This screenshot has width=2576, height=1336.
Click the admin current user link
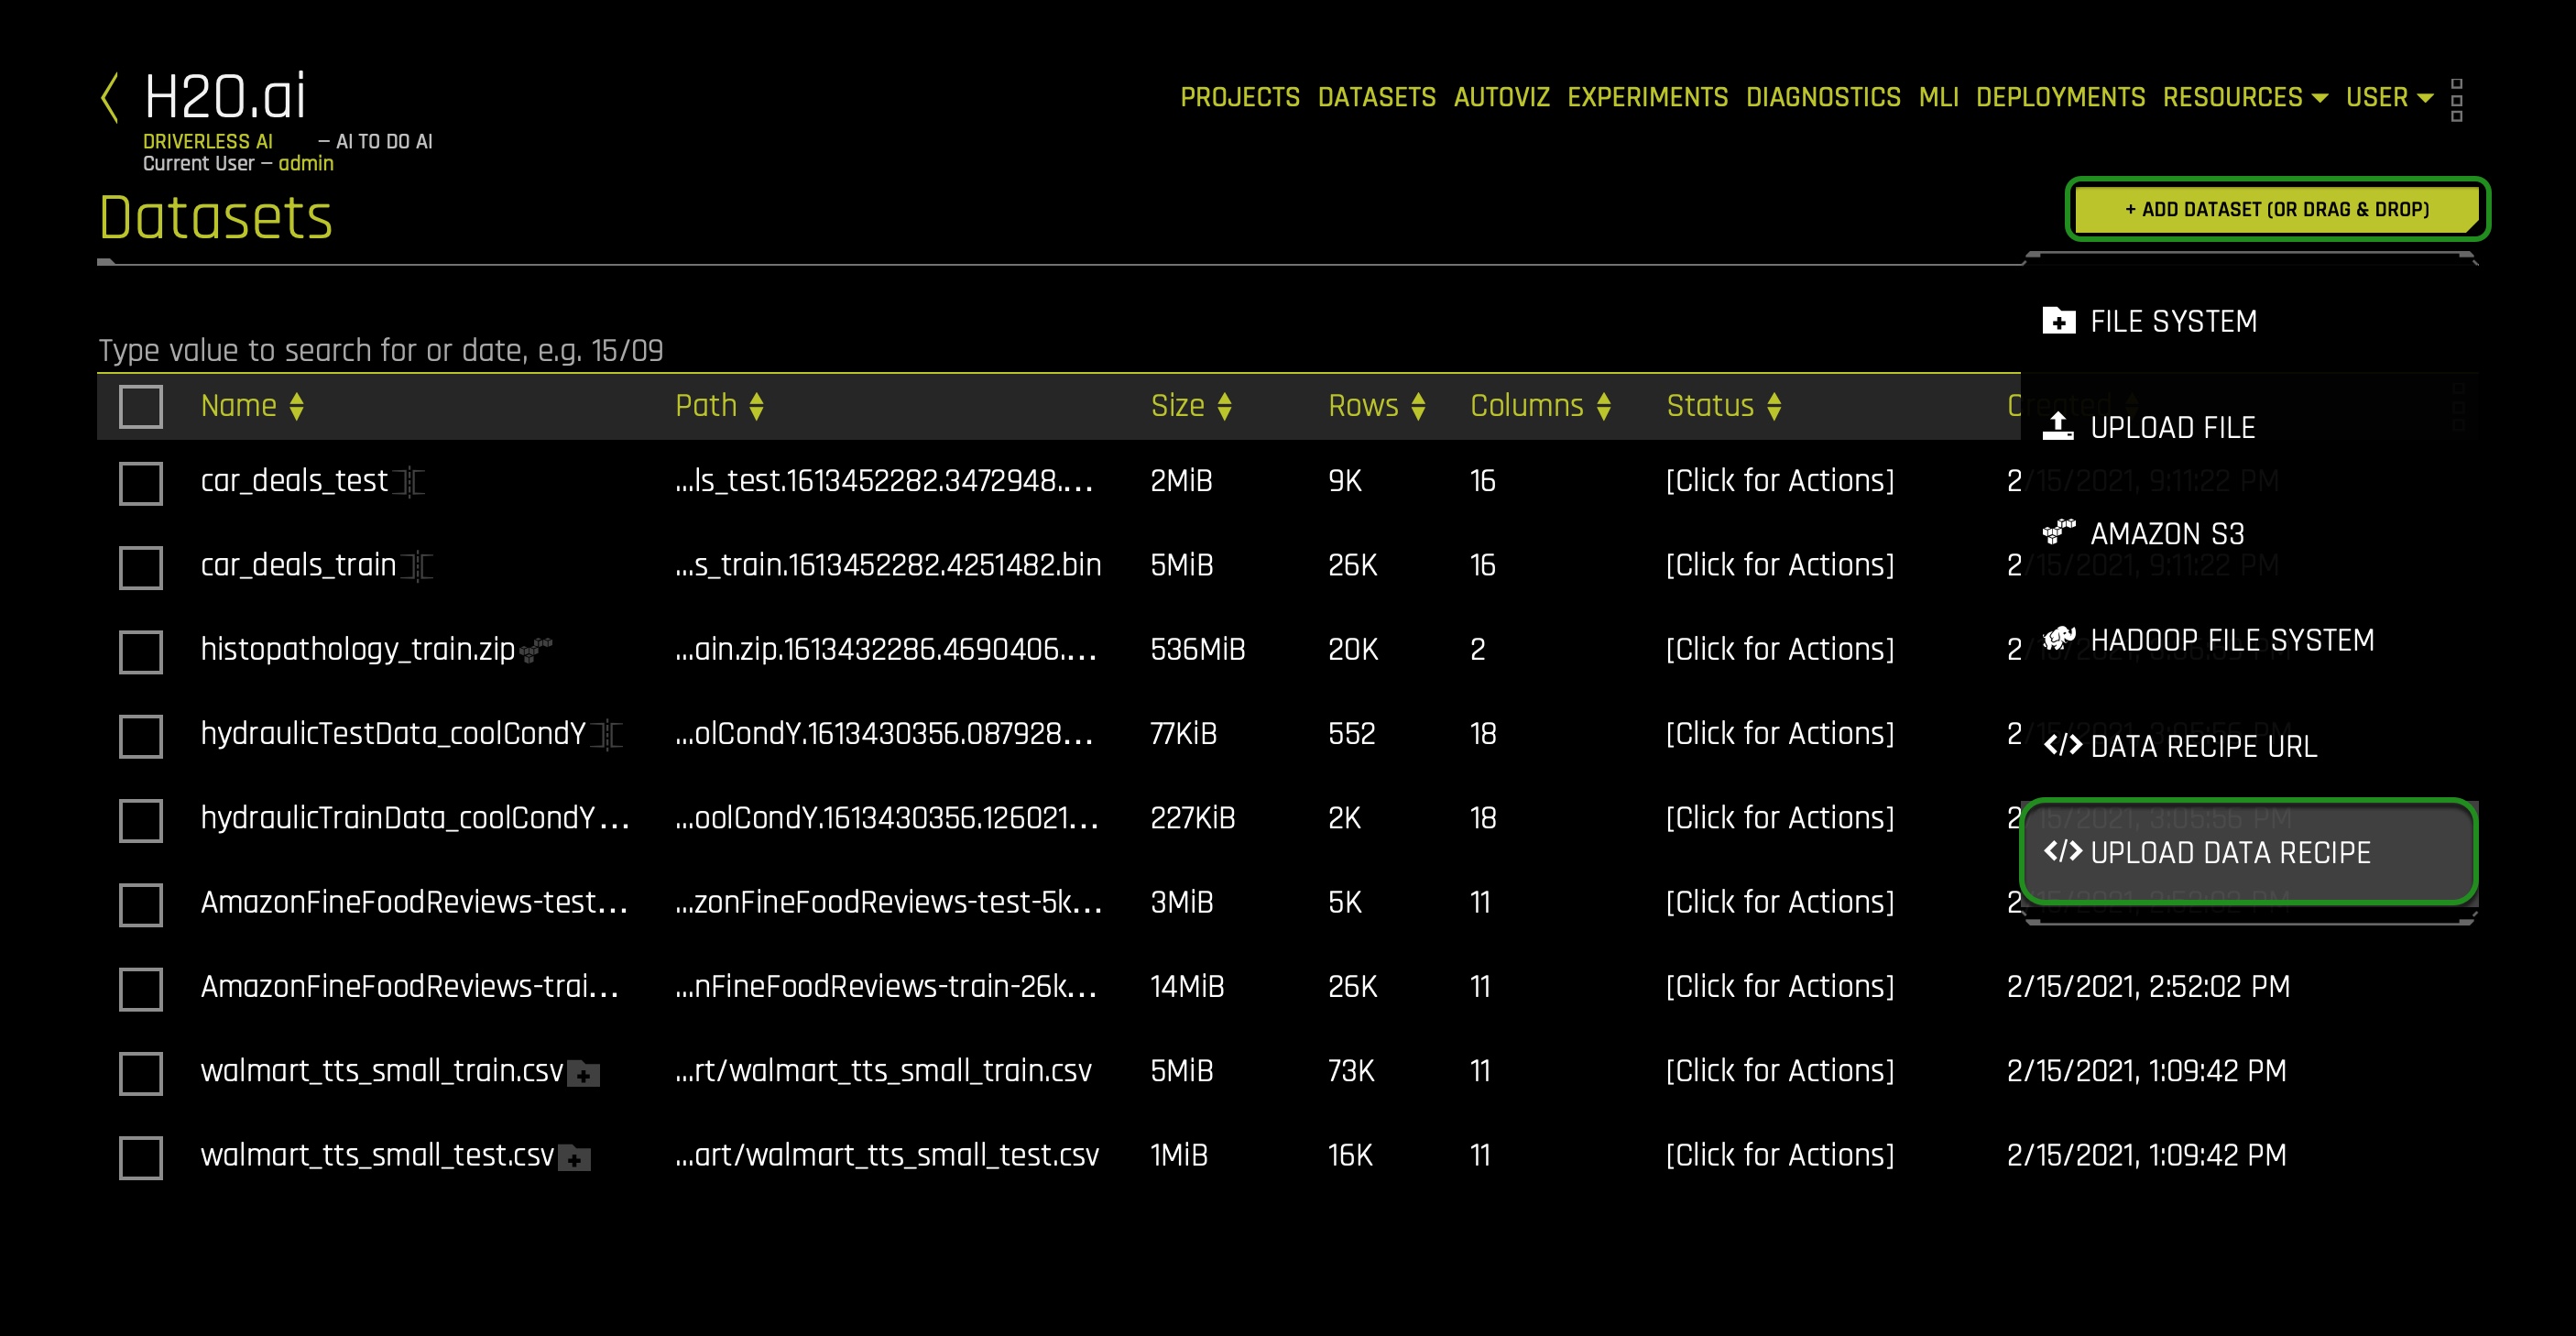pyautogui.click(x=306, y=163)
